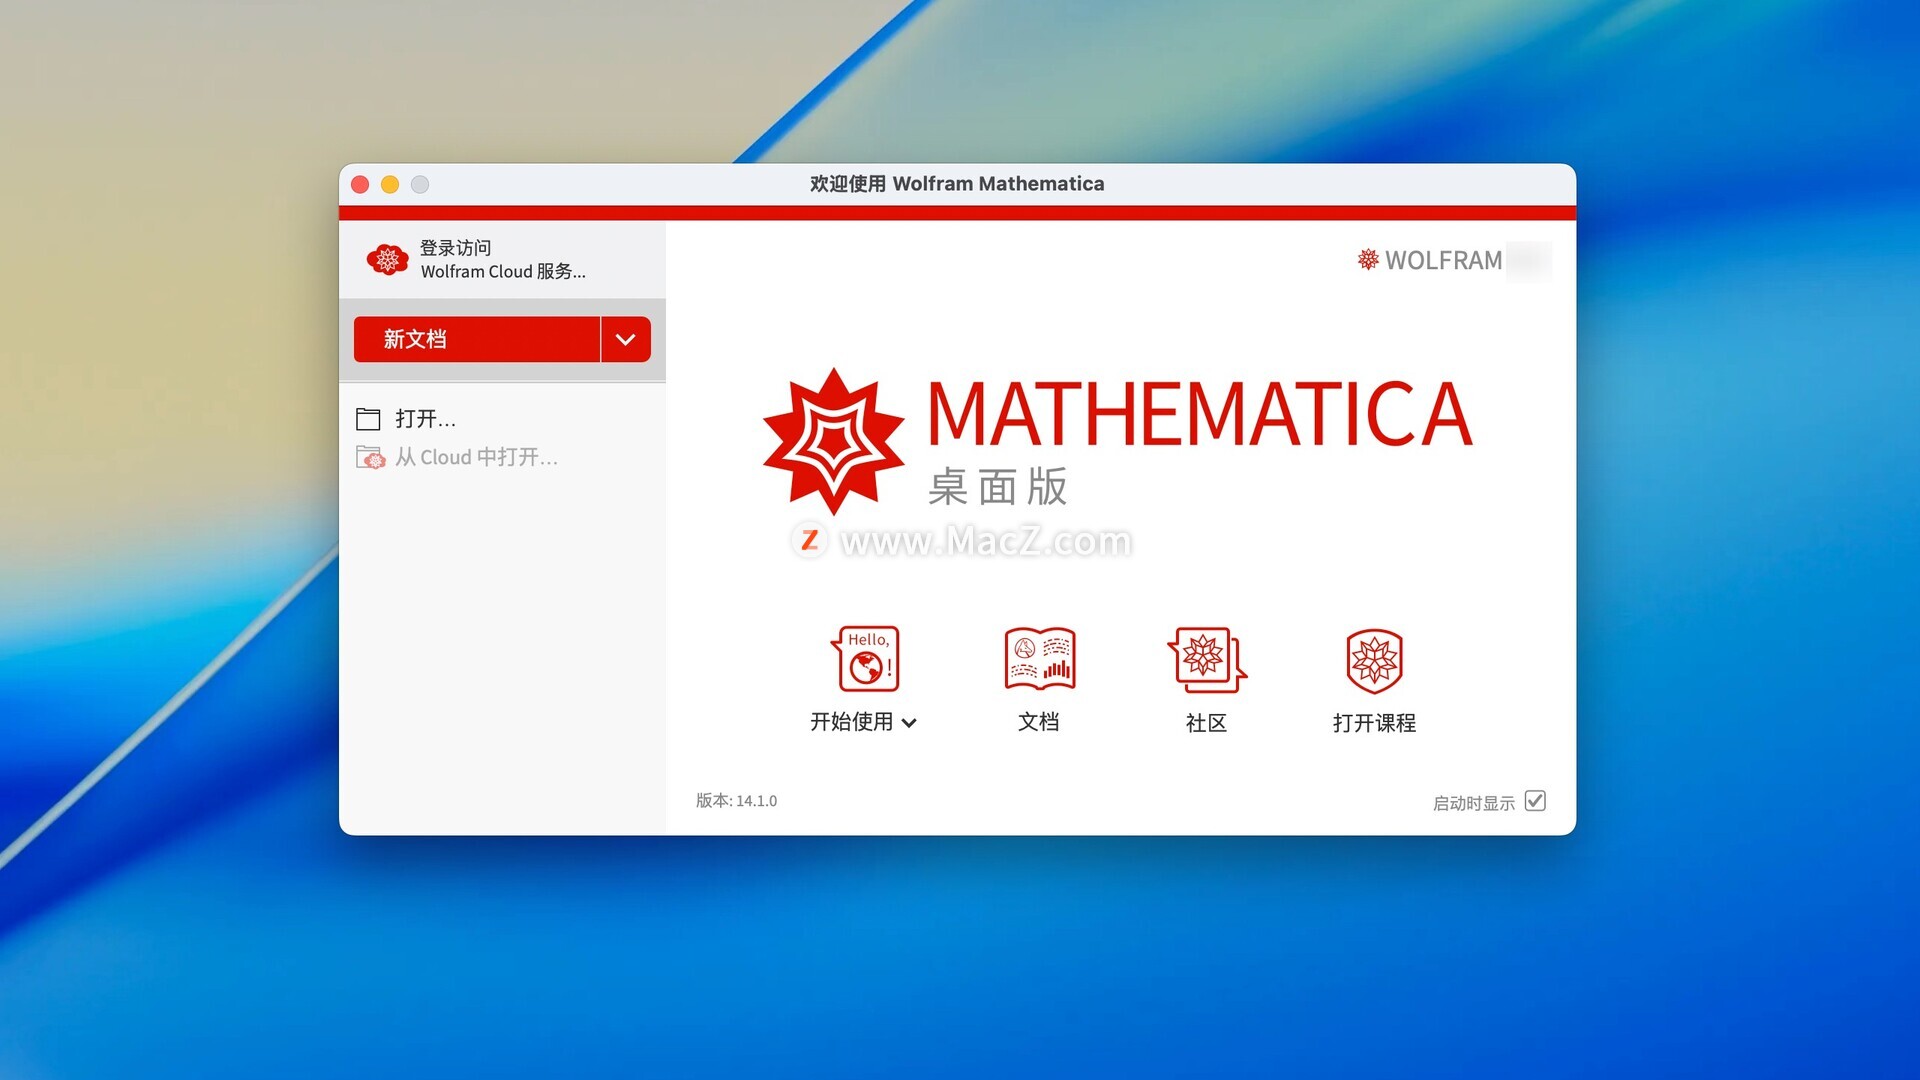
Task: Open the 打开课程 shield icon
Action: click(1375, 661)
